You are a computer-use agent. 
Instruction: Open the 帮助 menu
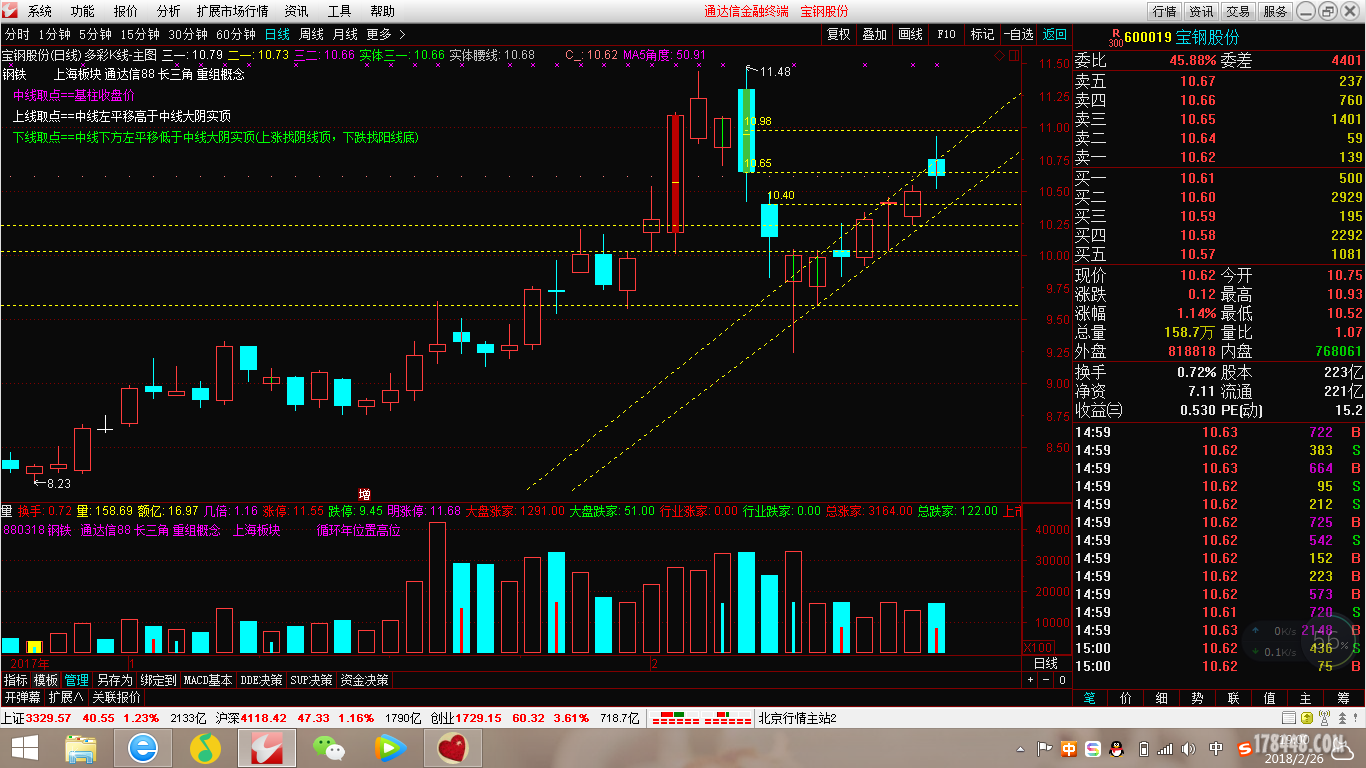coord(382,11)
